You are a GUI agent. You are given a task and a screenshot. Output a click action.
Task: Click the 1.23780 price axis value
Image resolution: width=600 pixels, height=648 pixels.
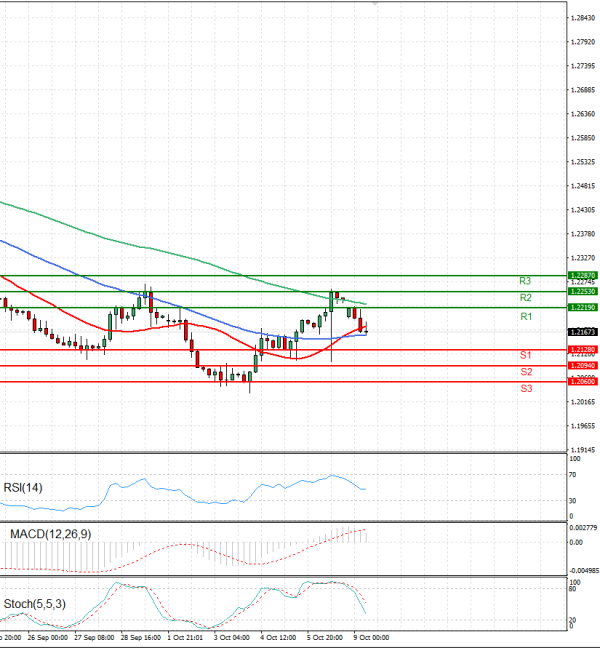(583, 233)
